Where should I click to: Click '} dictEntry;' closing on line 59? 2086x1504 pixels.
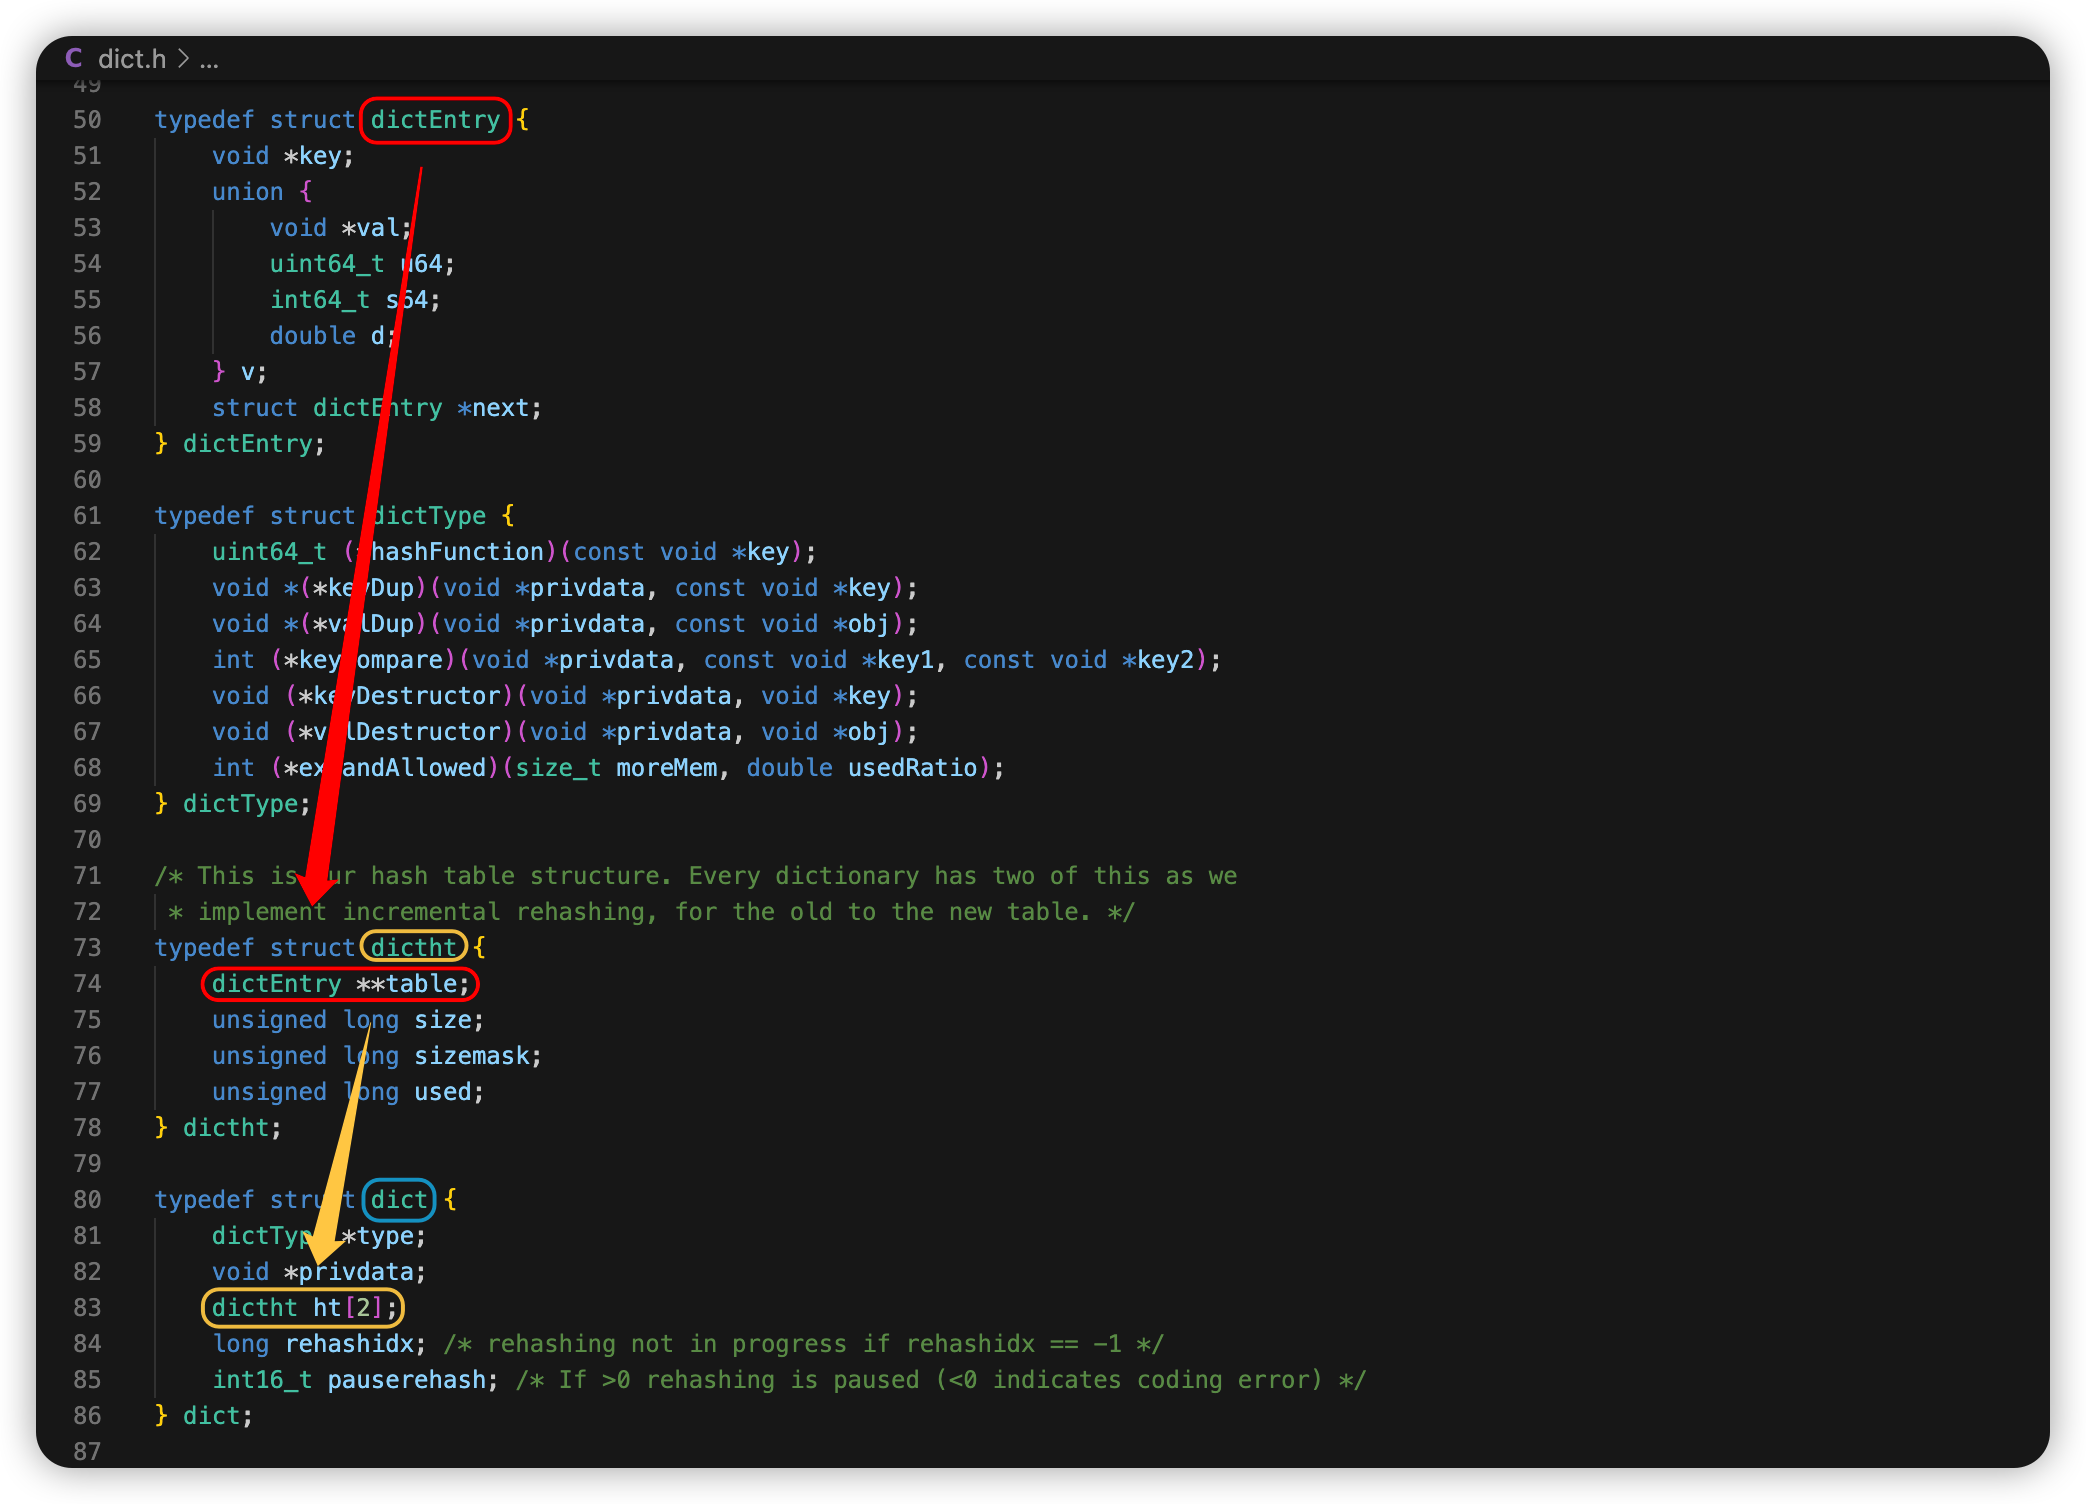[240, 444]
